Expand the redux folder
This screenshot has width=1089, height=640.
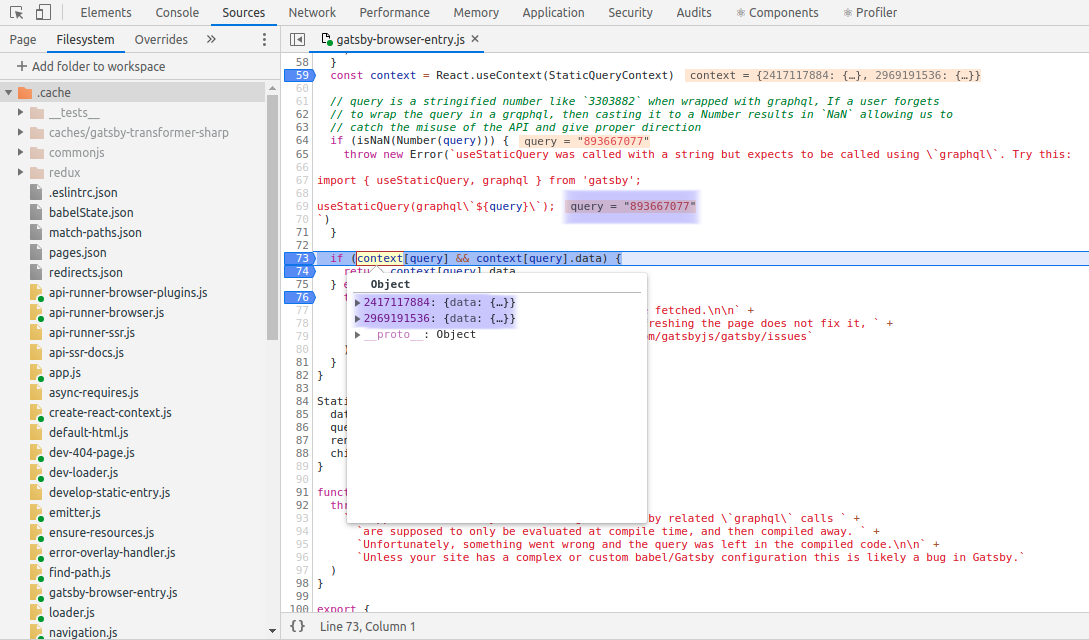[x=21, y=173]
